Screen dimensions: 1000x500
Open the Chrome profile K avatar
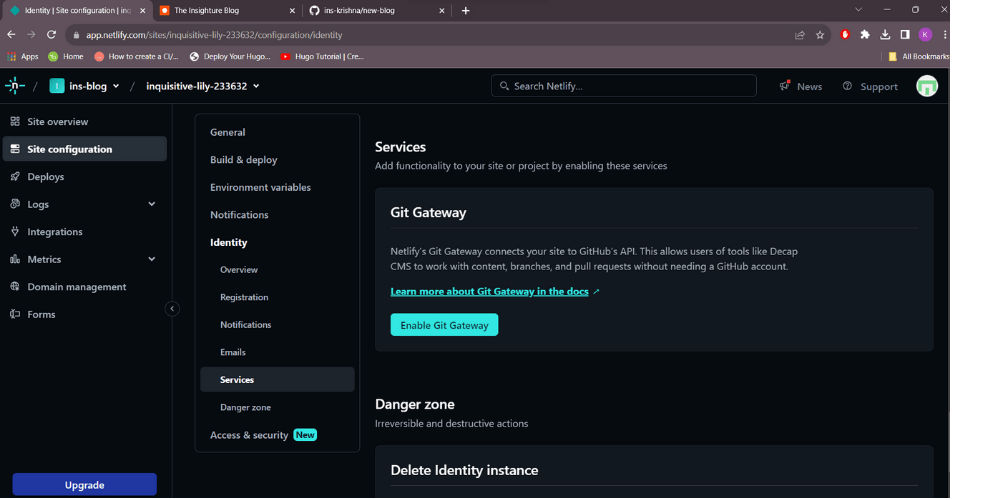tap(925, 34)
